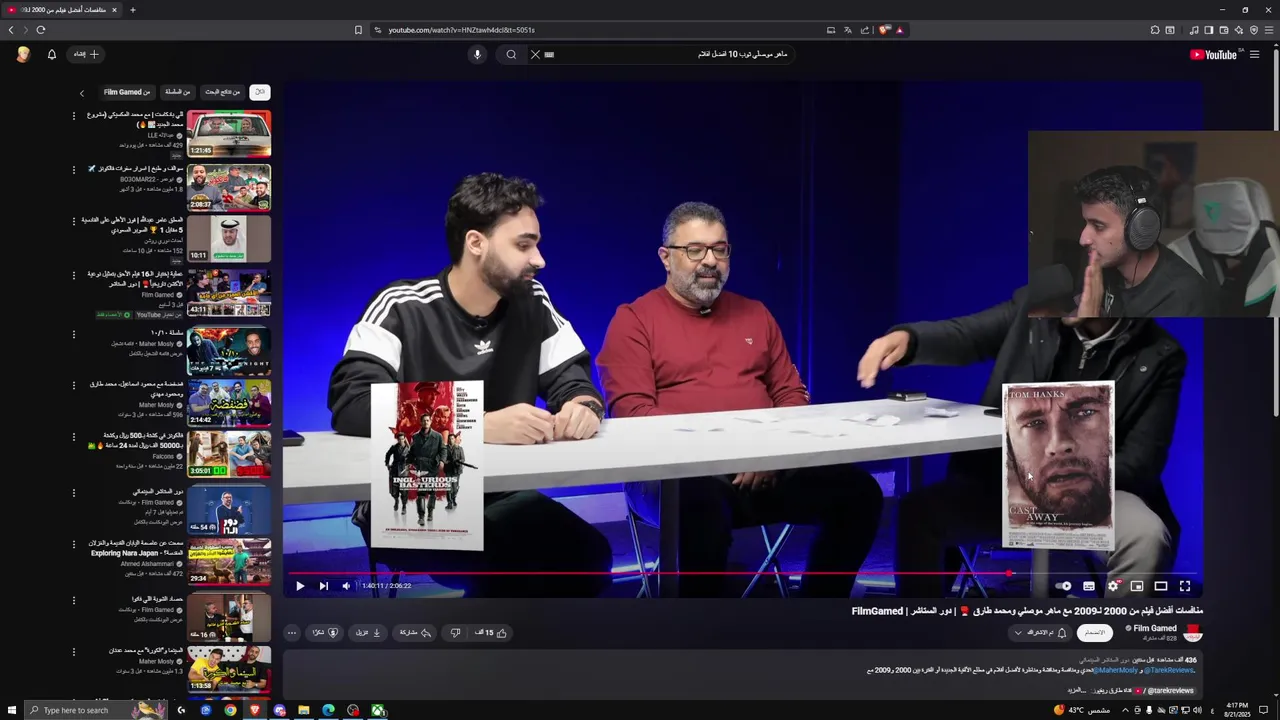This screenshot has height=720, width=1280.
Task: Toggle autoplay switch in player
Action: [1064, 586]
